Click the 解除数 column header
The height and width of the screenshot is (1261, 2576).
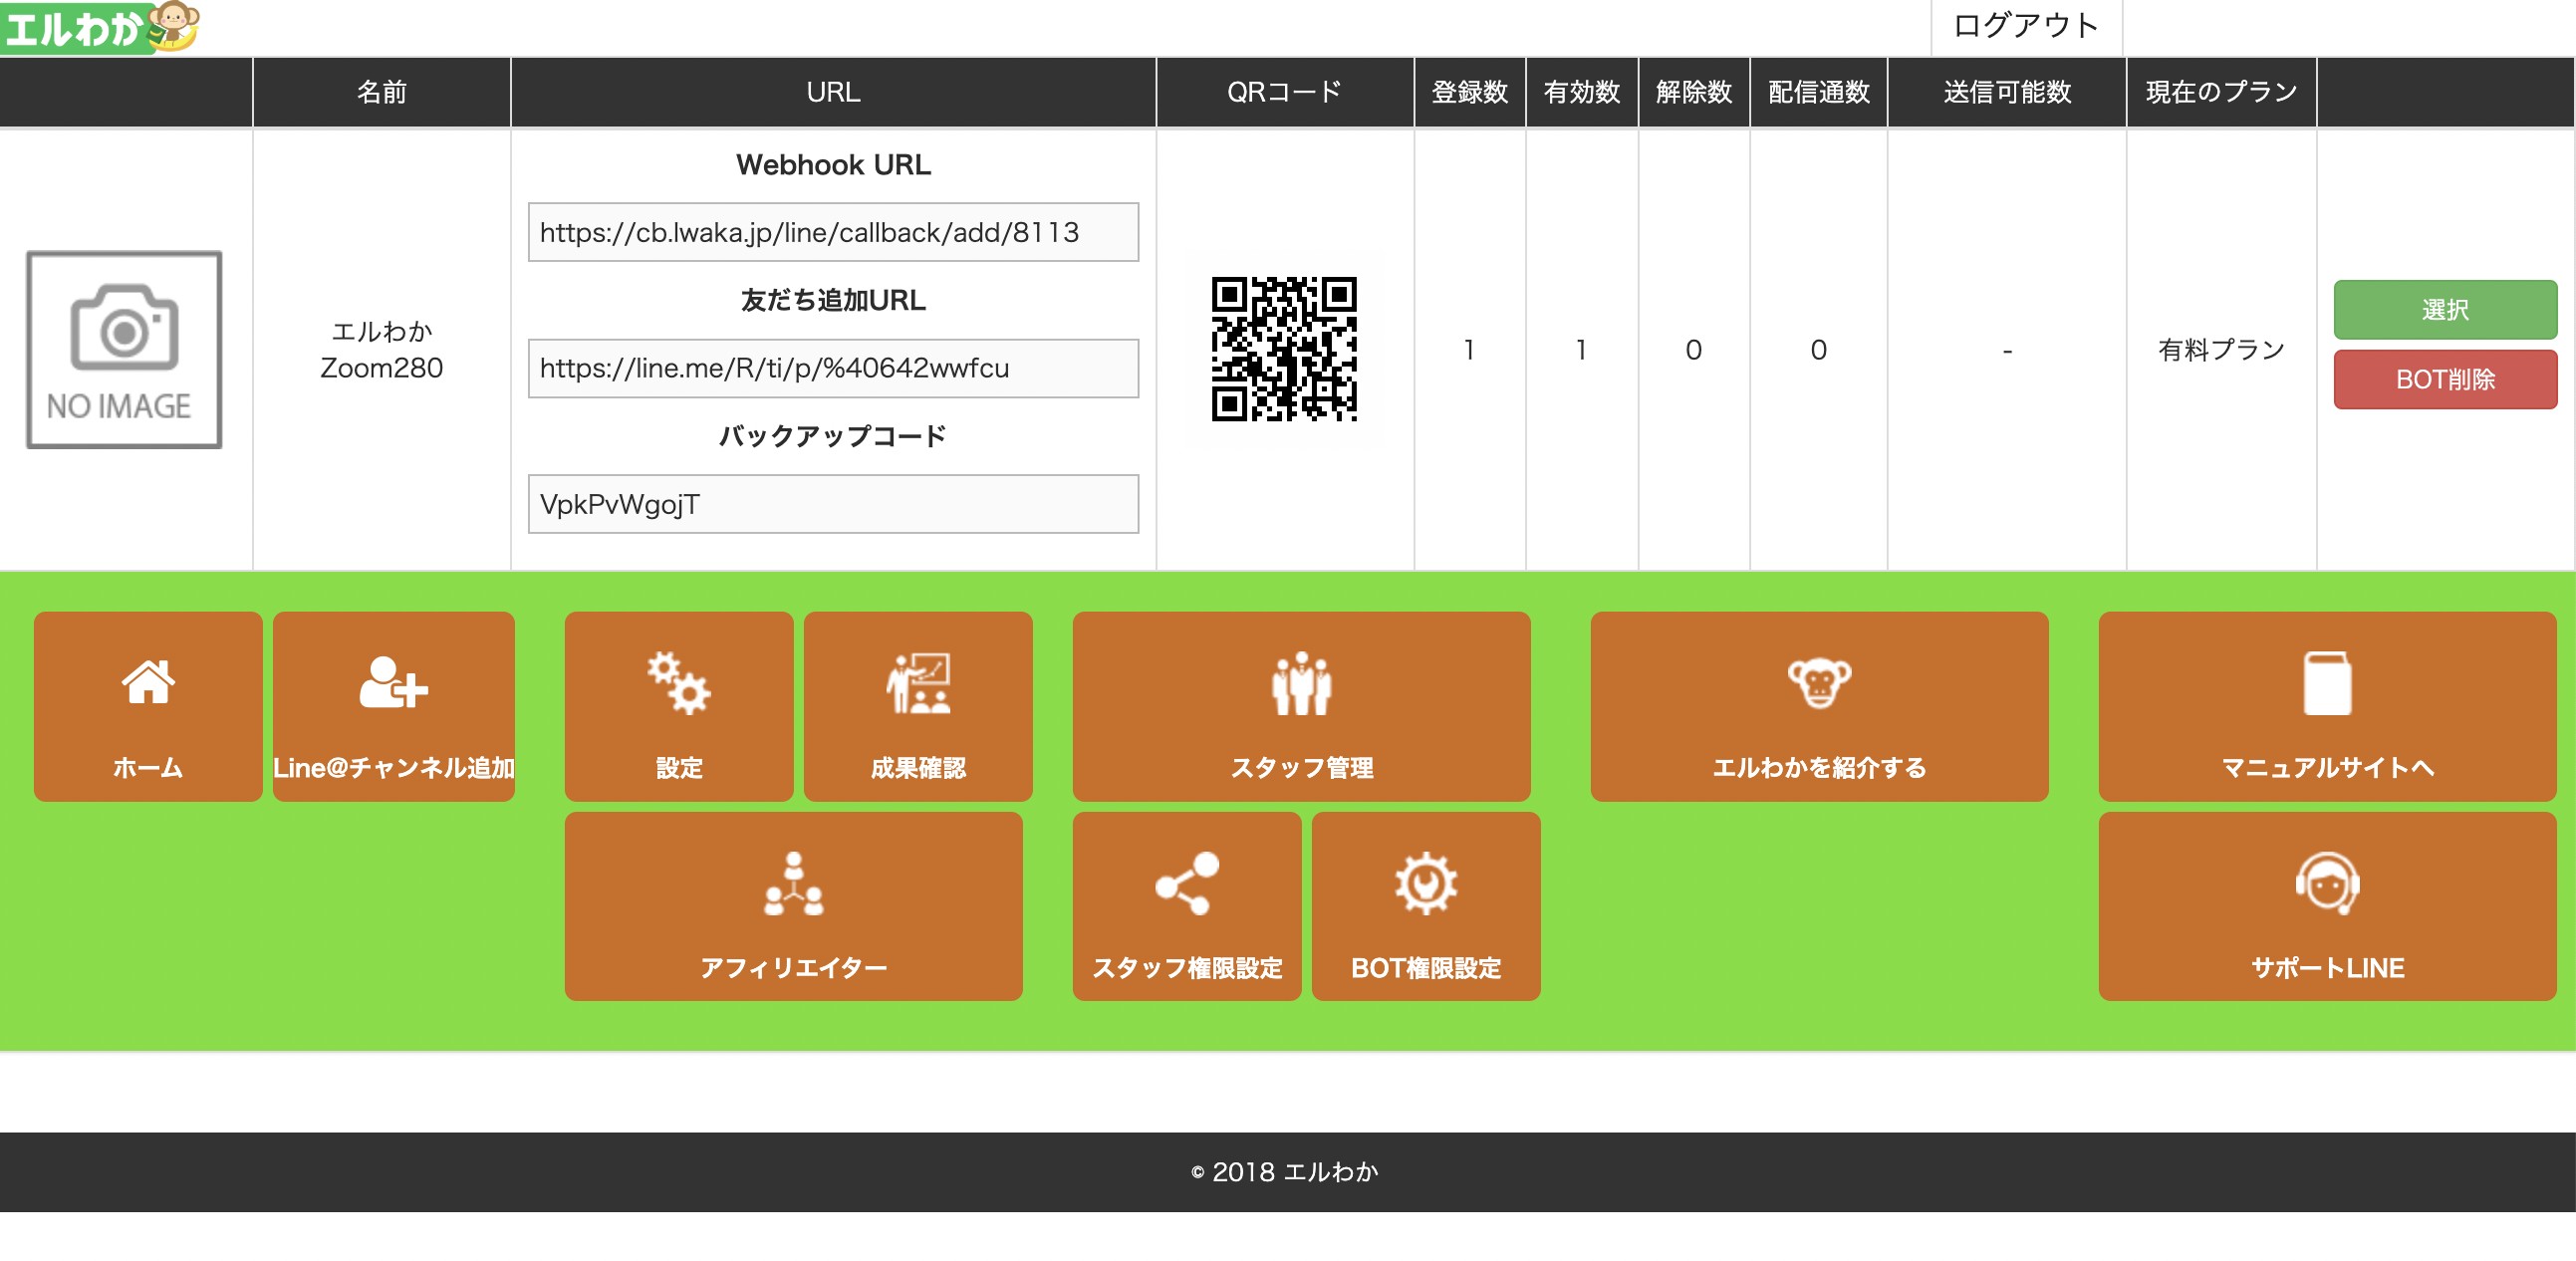point(1693,92)
